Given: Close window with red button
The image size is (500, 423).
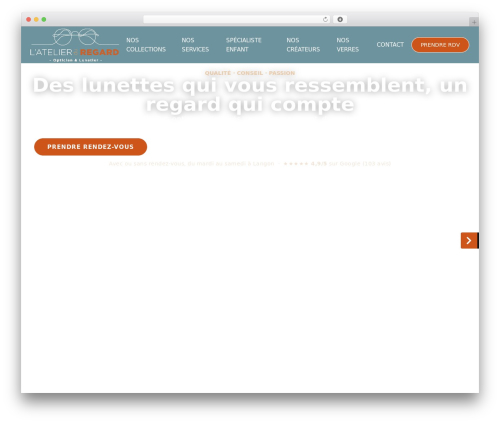Looking at the screenshot, I should tap(29, 19).
